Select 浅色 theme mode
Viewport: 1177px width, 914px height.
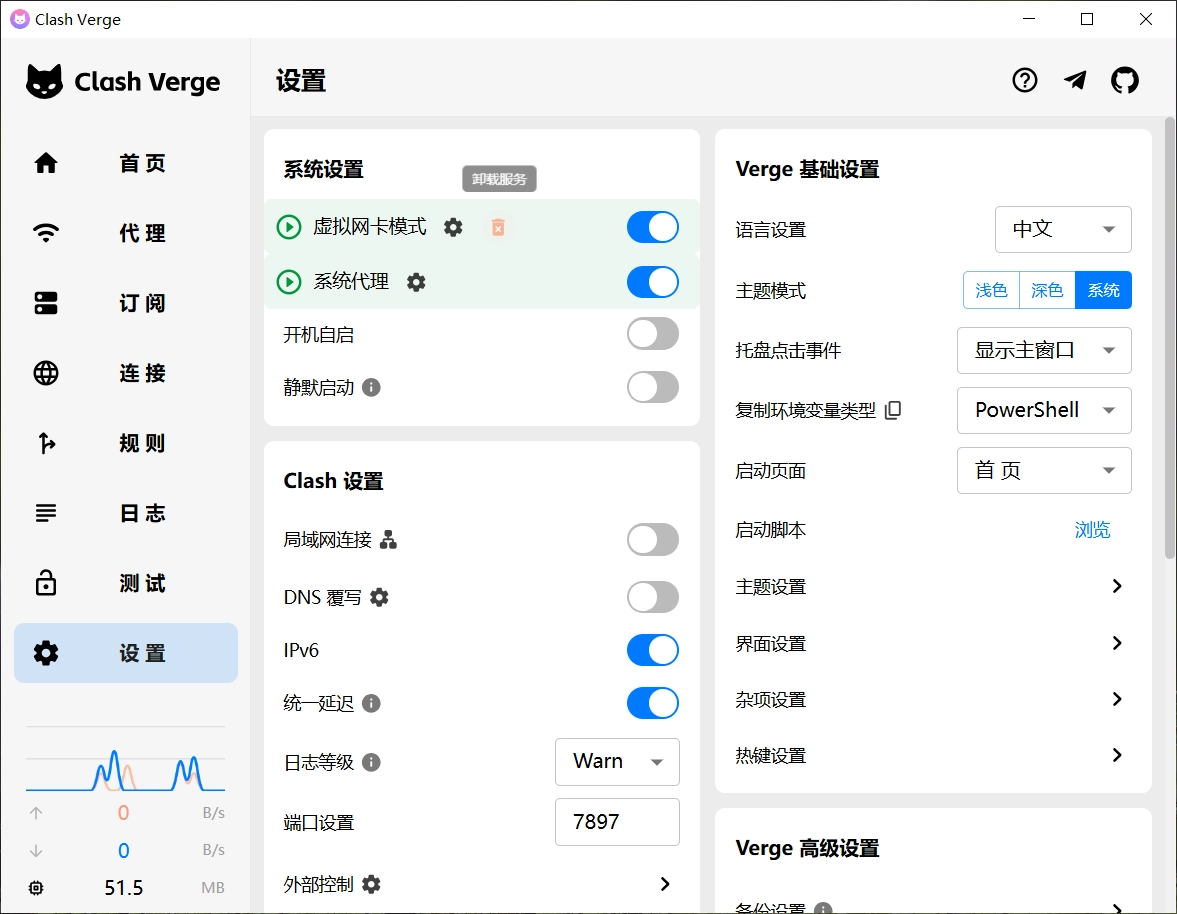coord(991,290)
